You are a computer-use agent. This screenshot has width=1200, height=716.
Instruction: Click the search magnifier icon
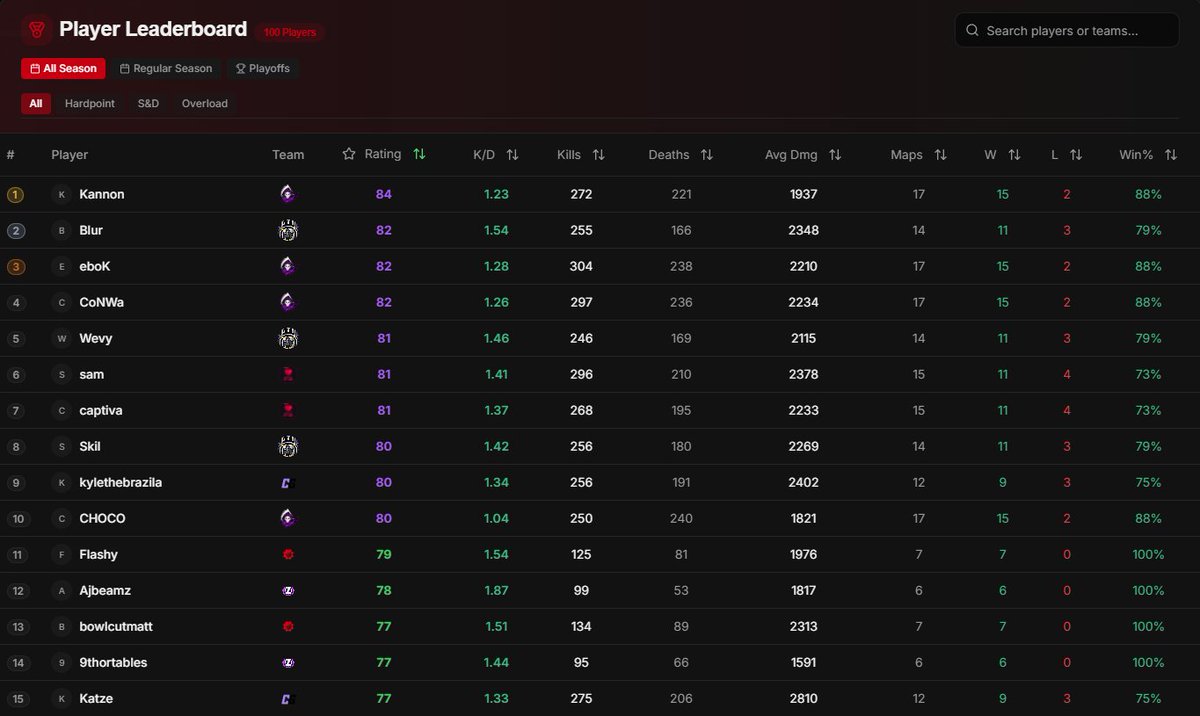click(972, 31)
